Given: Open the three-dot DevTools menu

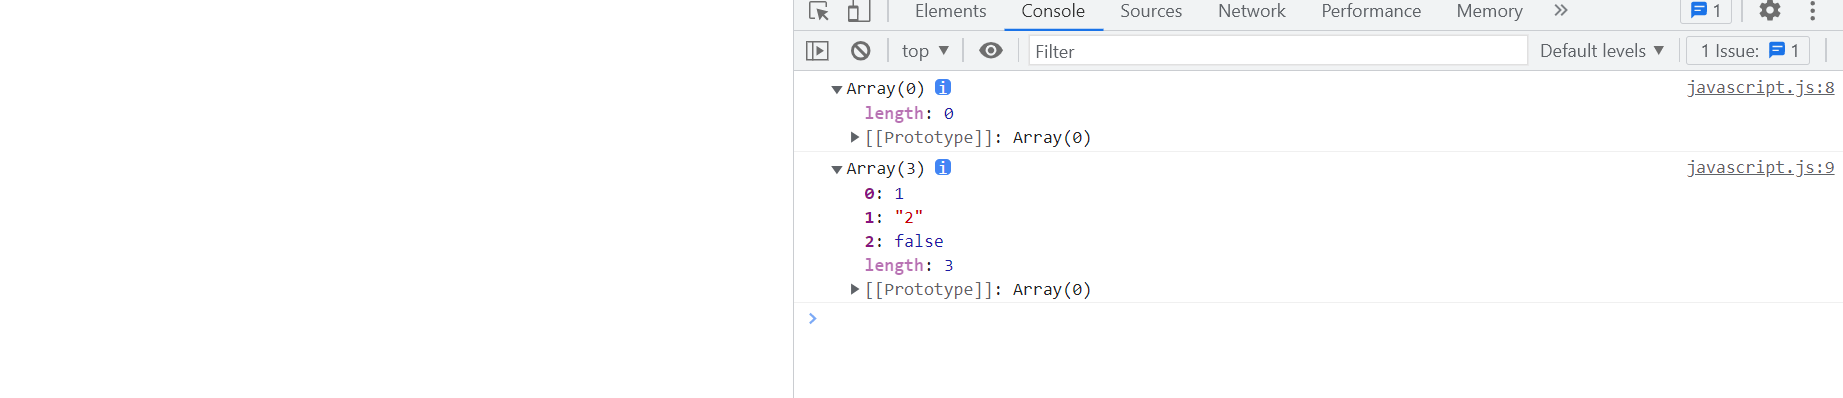Looking at the screenshot, I should (1812, 11).
